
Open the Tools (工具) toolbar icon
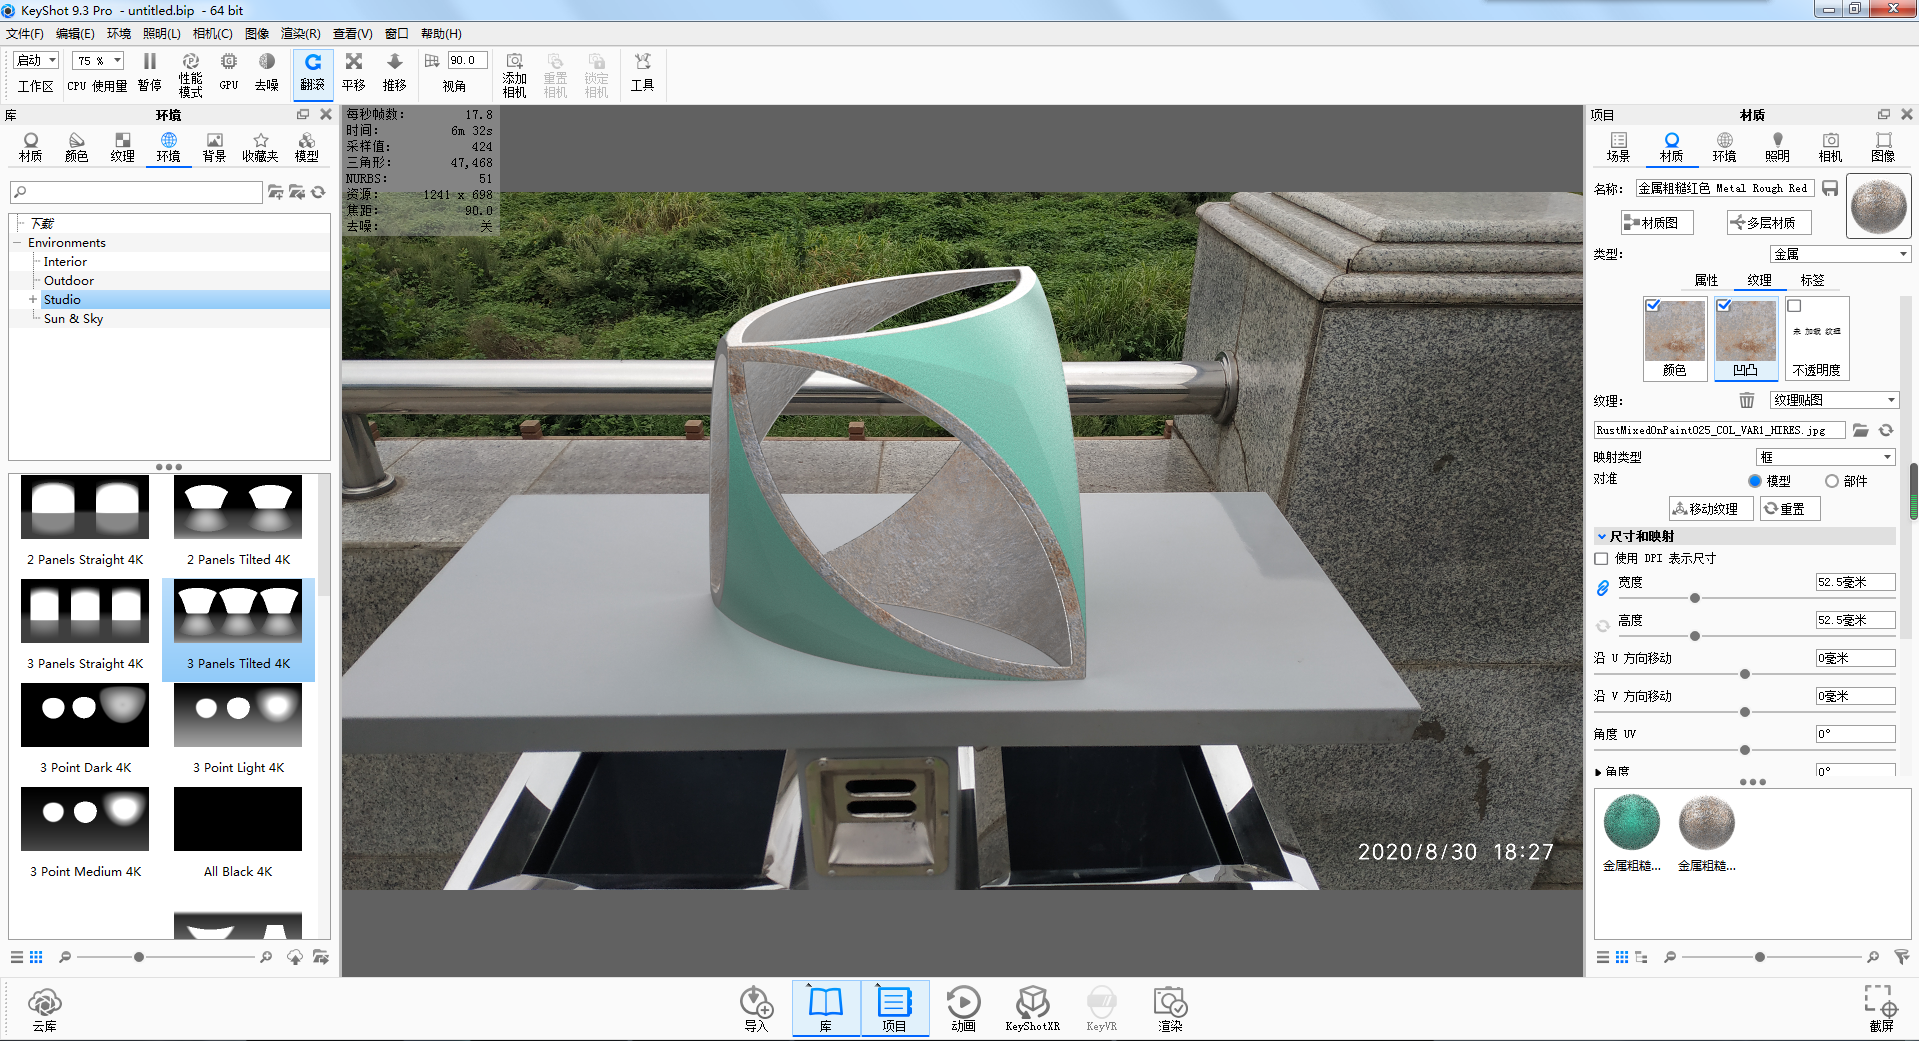[642, 72]
